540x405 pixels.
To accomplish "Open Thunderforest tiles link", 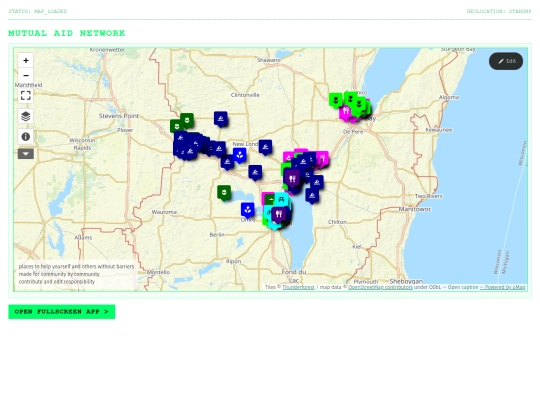I will coord(298,287).
